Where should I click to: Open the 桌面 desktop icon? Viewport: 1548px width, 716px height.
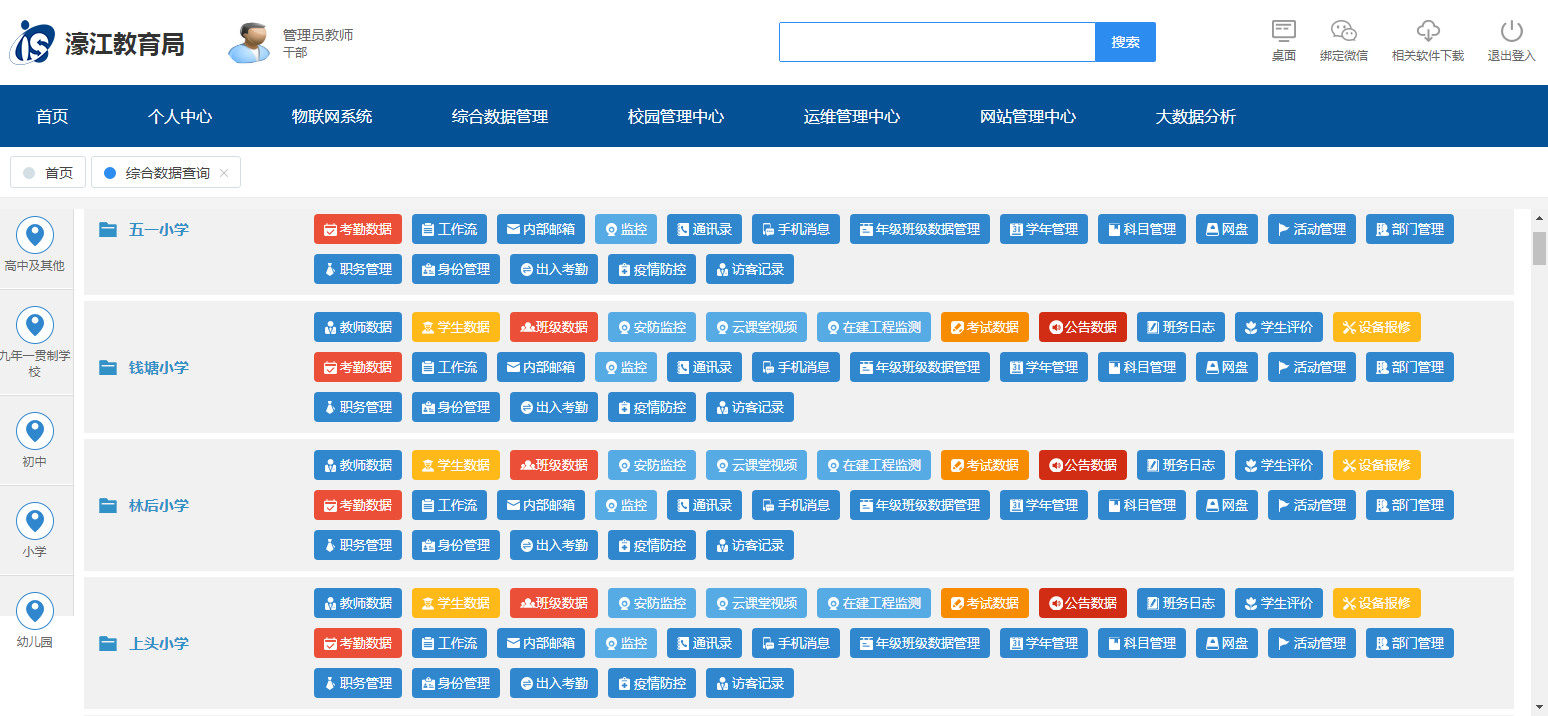pos(1284,31)
